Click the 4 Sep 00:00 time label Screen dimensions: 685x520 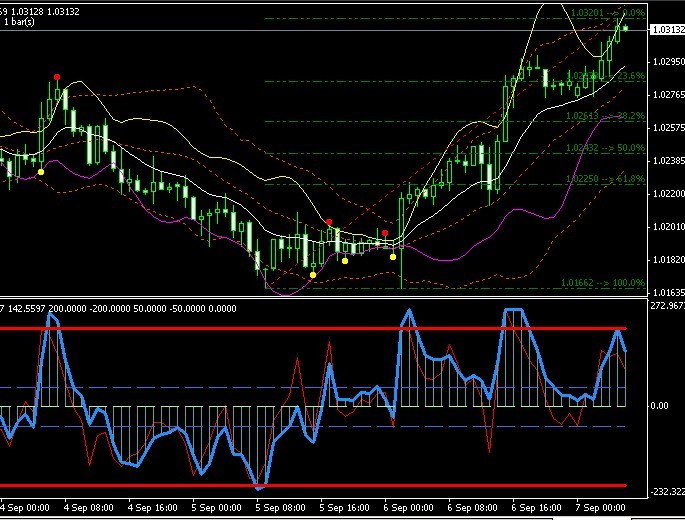pos(24,508)
